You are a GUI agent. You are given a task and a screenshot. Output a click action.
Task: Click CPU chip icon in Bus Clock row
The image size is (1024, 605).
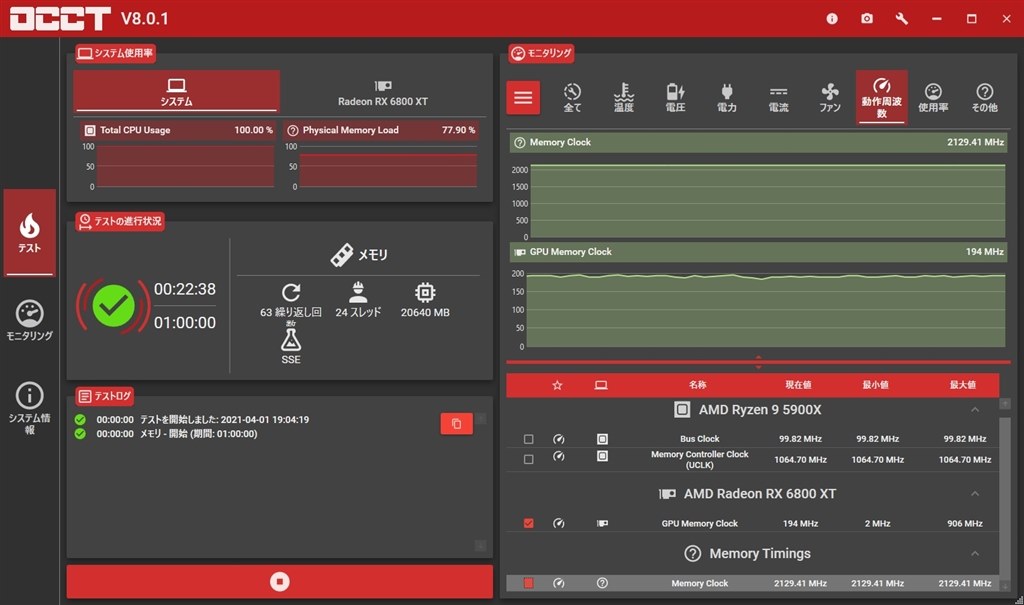[602, 439]
